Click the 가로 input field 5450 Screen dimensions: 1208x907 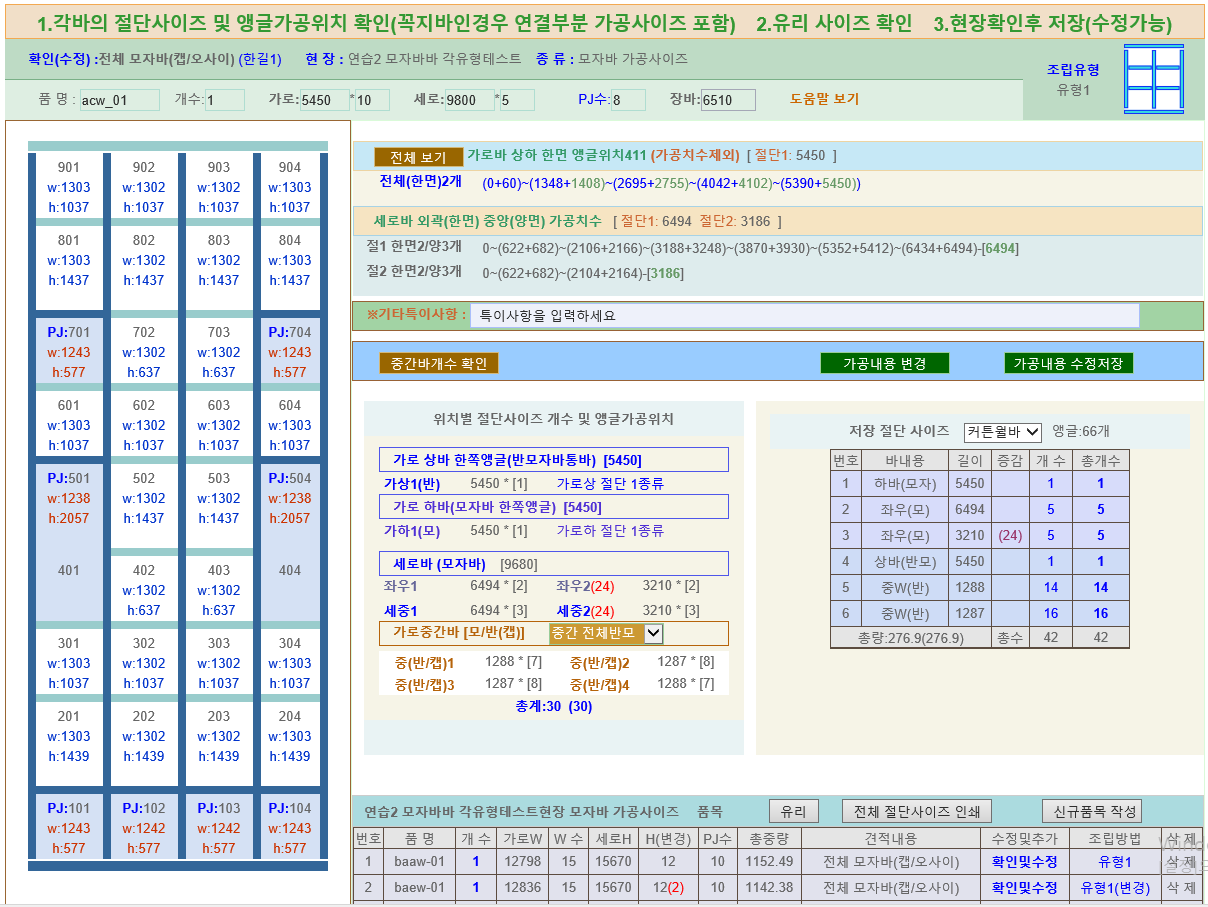pos(324,100)
